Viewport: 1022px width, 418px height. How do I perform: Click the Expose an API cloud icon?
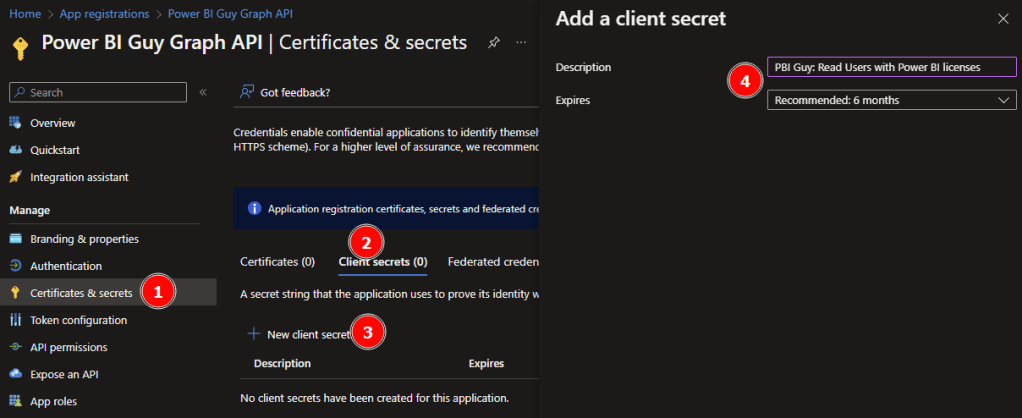[15, 374]
